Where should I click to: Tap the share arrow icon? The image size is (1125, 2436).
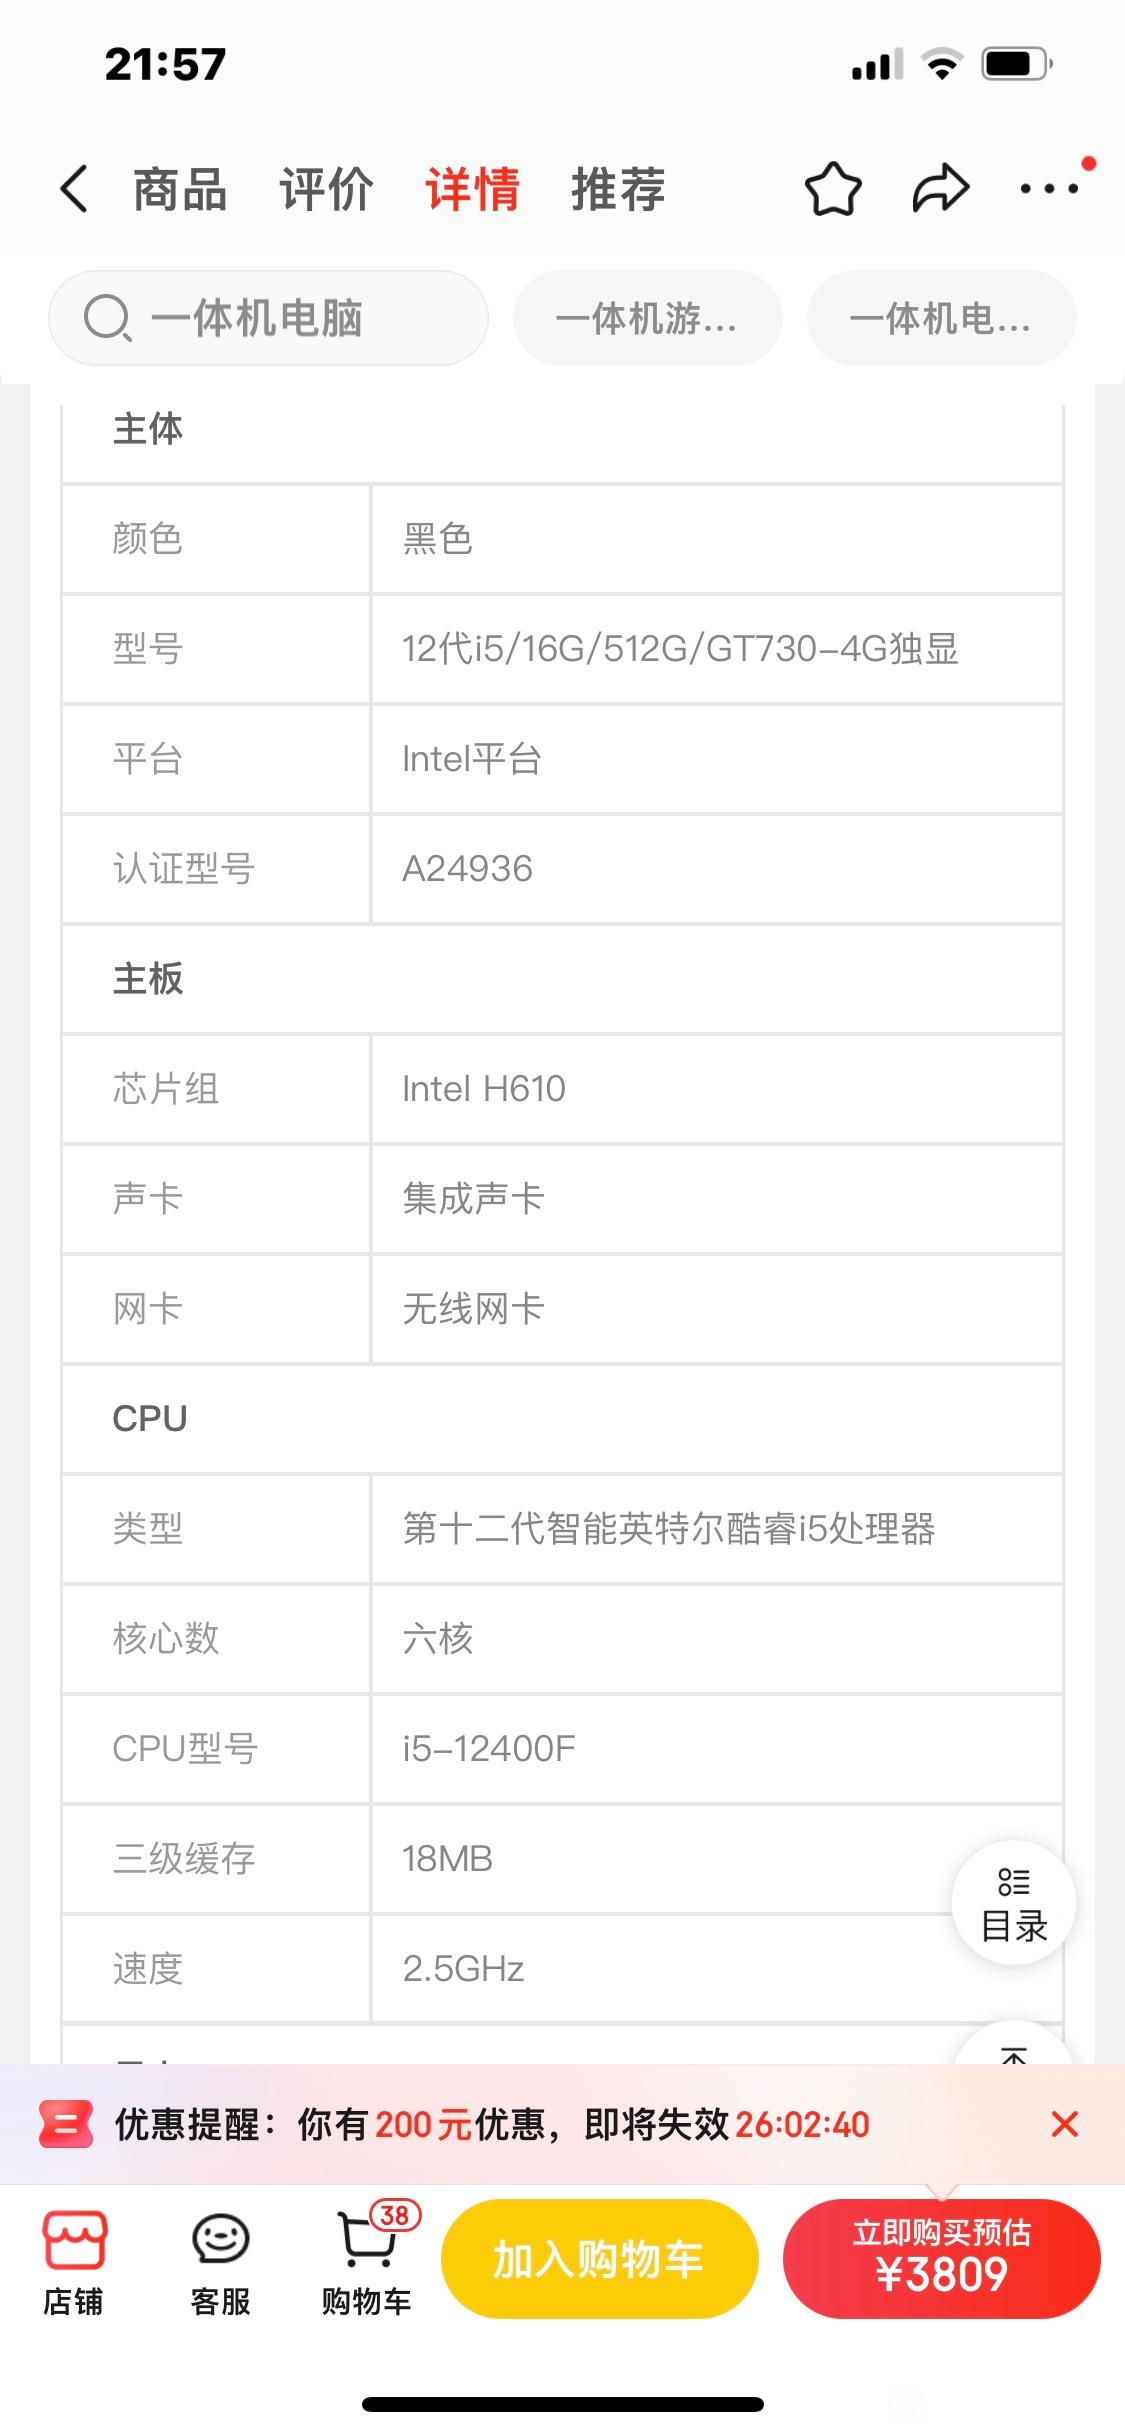tap(941, 188)
